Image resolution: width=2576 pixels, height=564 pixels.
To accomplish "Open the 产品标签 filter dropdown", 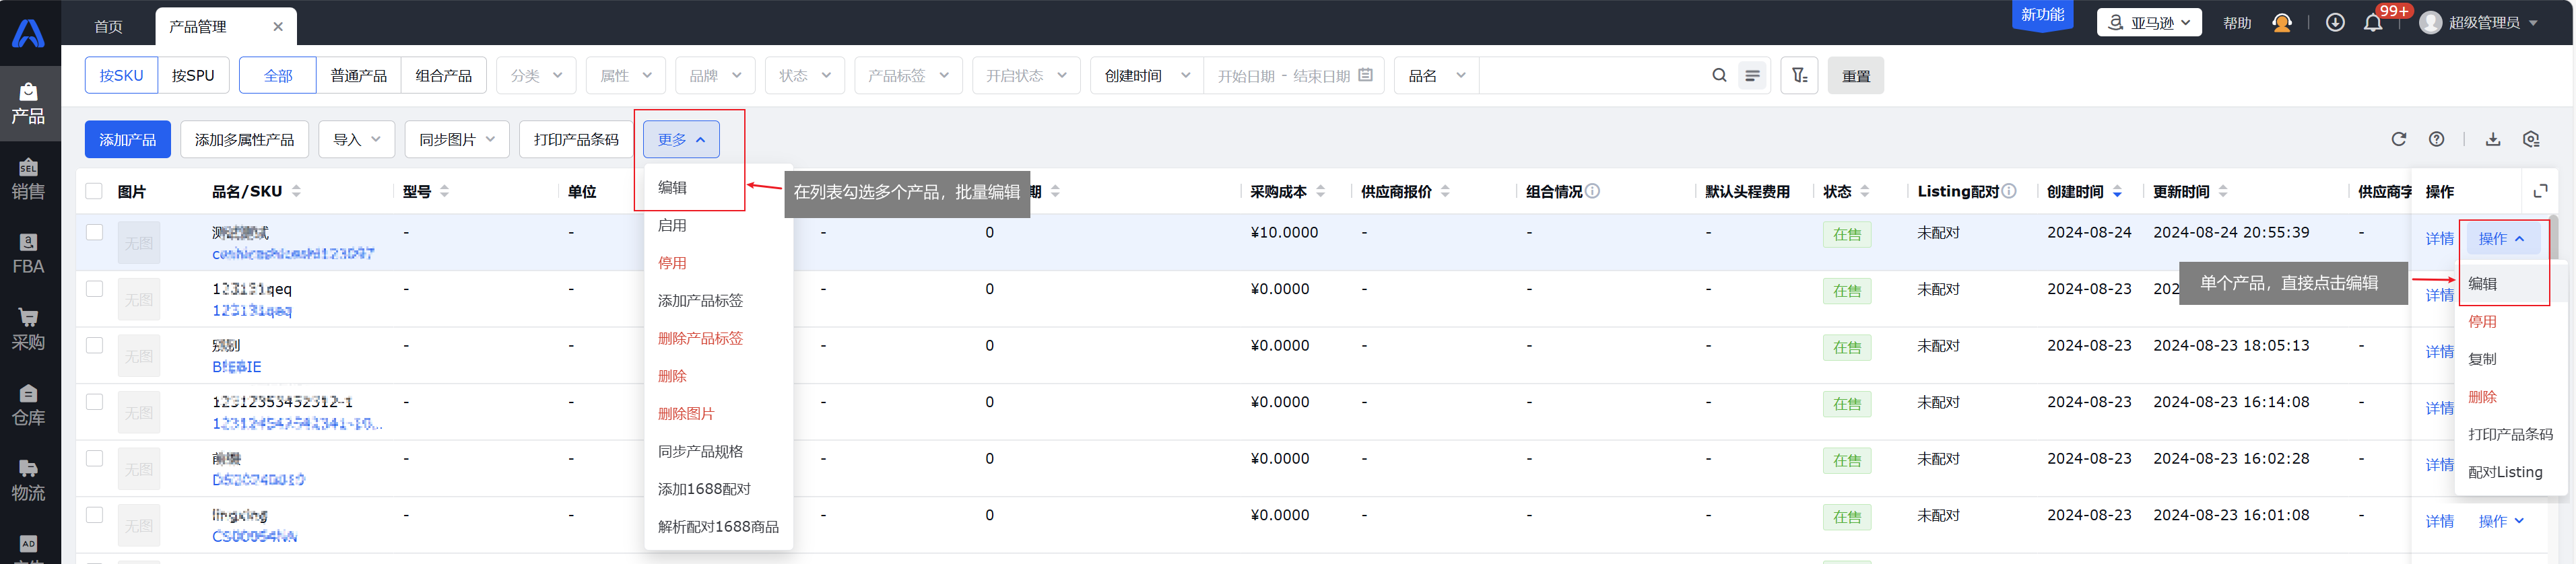I will point(908,75).
